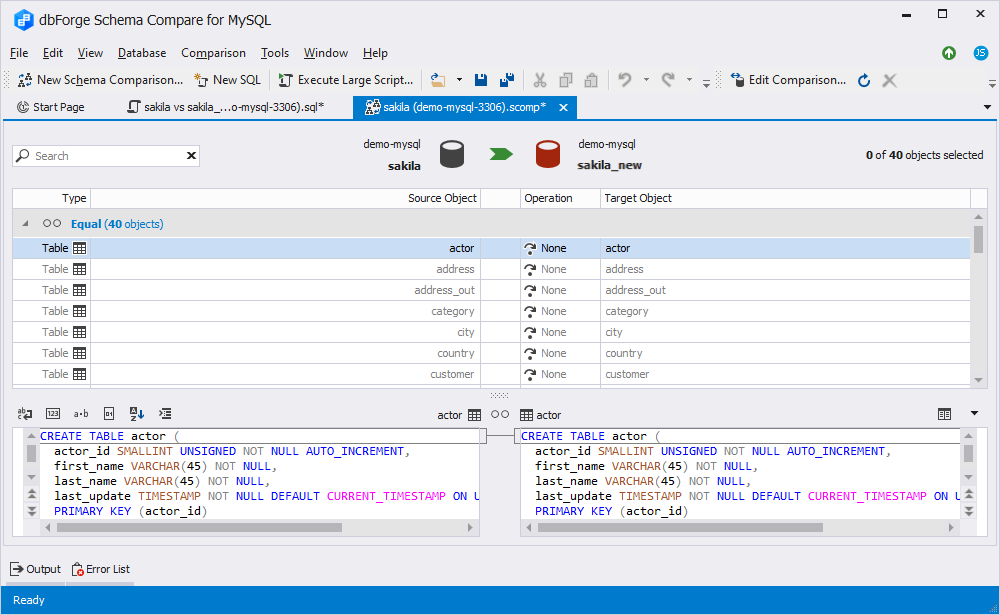This screenshot has height=615, width=1000.
Task: Toggle the indent lines option icon
Action: 165,414
